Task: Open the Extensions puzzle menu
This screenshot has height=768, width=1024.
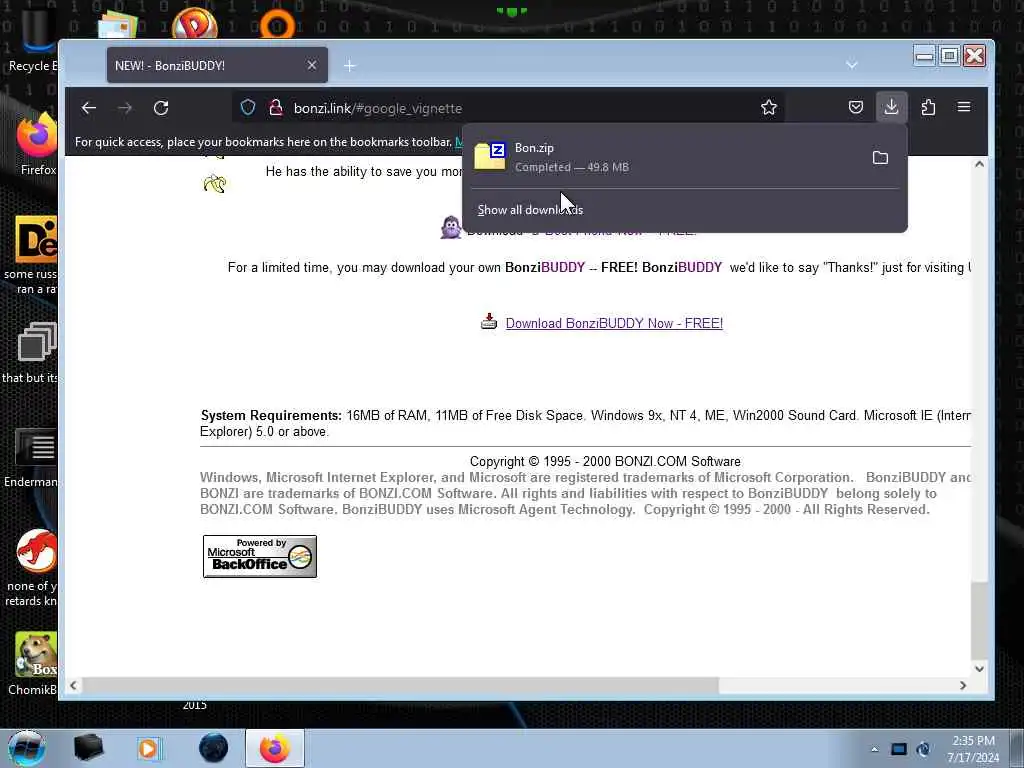Action: click(928, 107)
